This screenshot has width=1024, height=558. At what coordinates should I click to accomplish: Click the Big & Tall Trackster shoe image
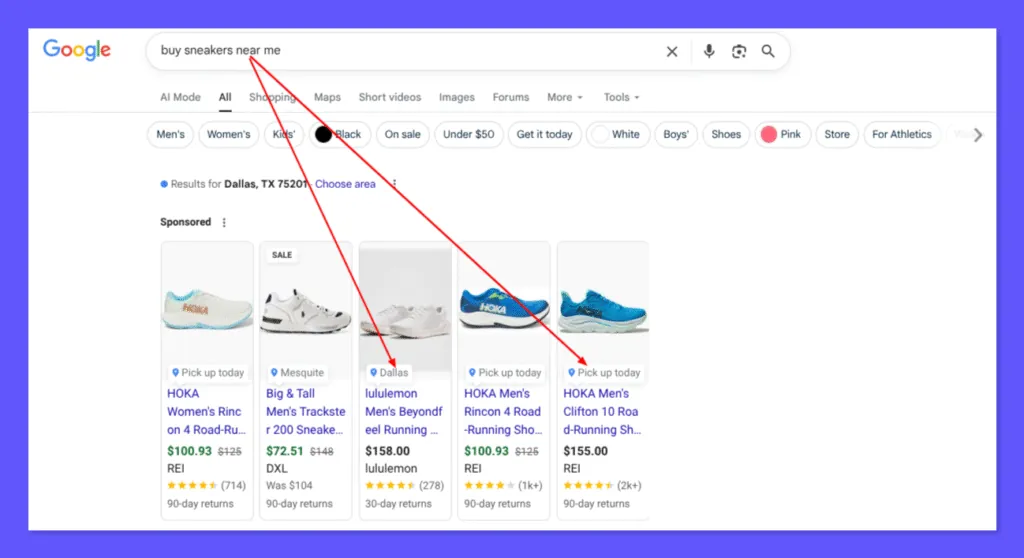[x=306, y=310]
